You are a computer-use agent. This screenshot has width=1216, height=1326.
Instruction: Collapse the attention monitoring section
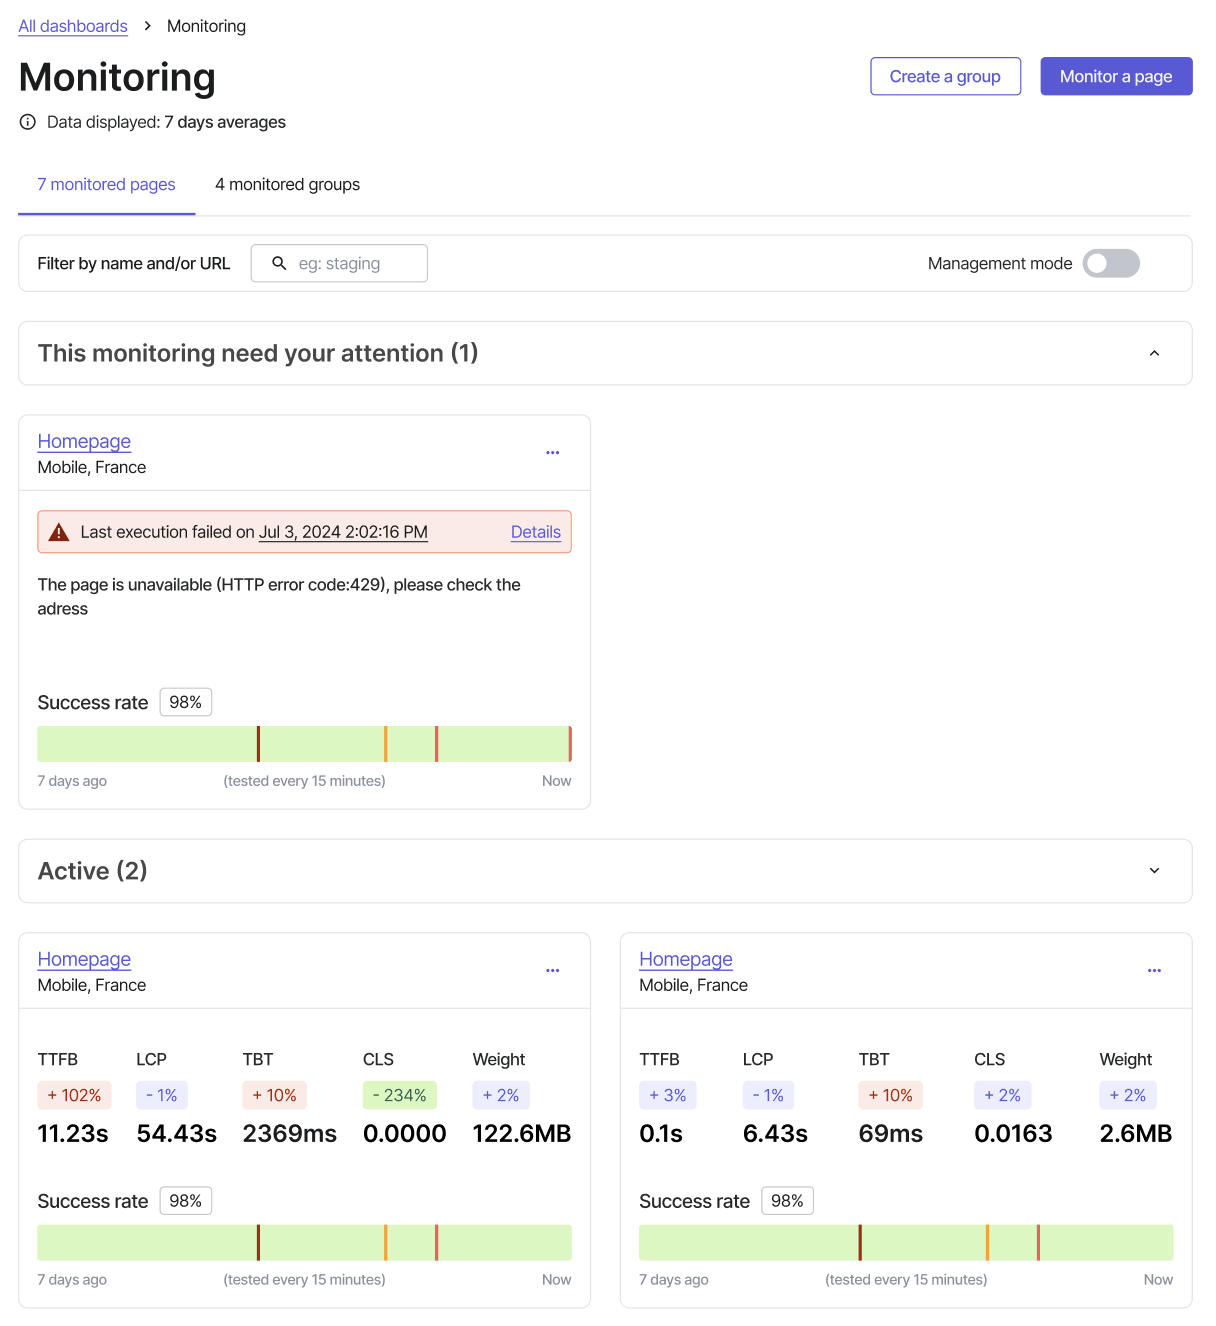pos(1154,353)
